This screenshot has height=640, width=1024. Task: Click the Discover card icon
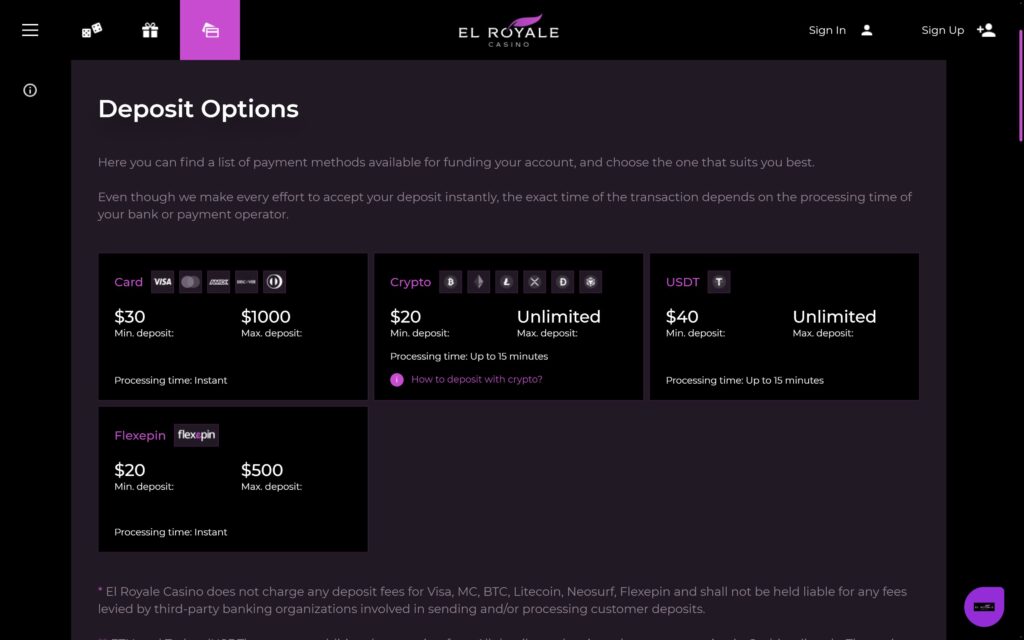click(x=245, y=282)
